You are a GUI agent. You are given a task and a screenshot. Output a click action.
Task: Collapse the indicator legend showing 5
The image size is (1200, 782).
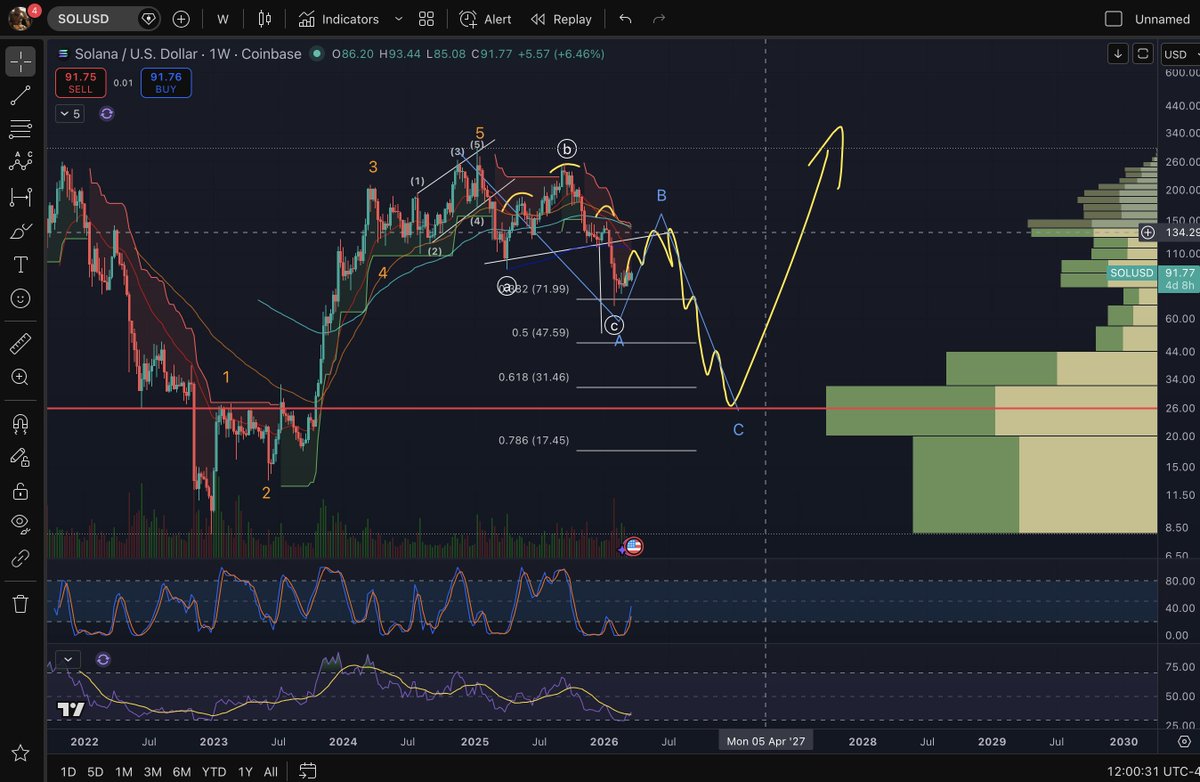[x=70, y=114]
